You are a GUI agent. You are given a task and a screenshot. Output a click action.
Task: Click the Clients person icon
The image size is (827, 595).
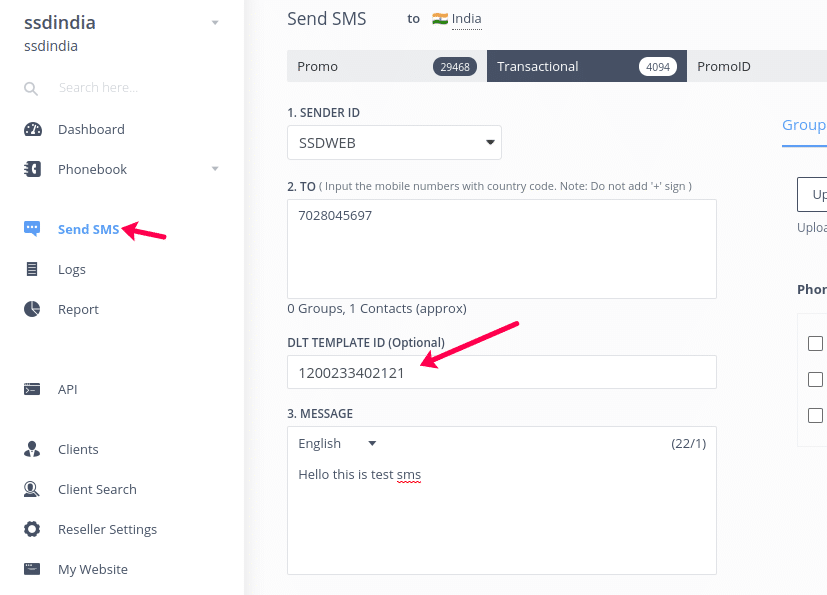[x=32, y=449]
